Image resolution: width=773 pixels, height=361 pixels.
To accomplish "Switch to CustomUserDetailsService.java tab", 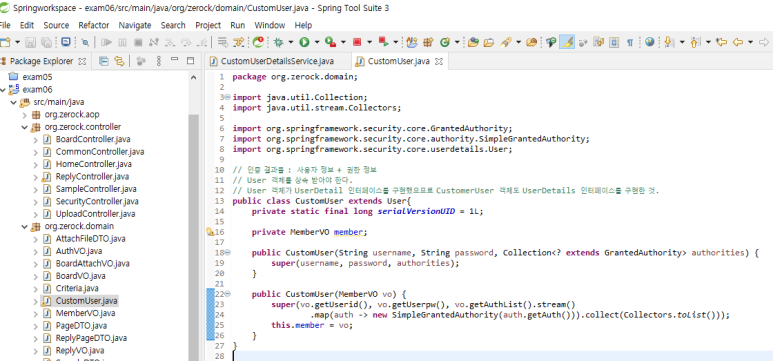I will point(277,62).
